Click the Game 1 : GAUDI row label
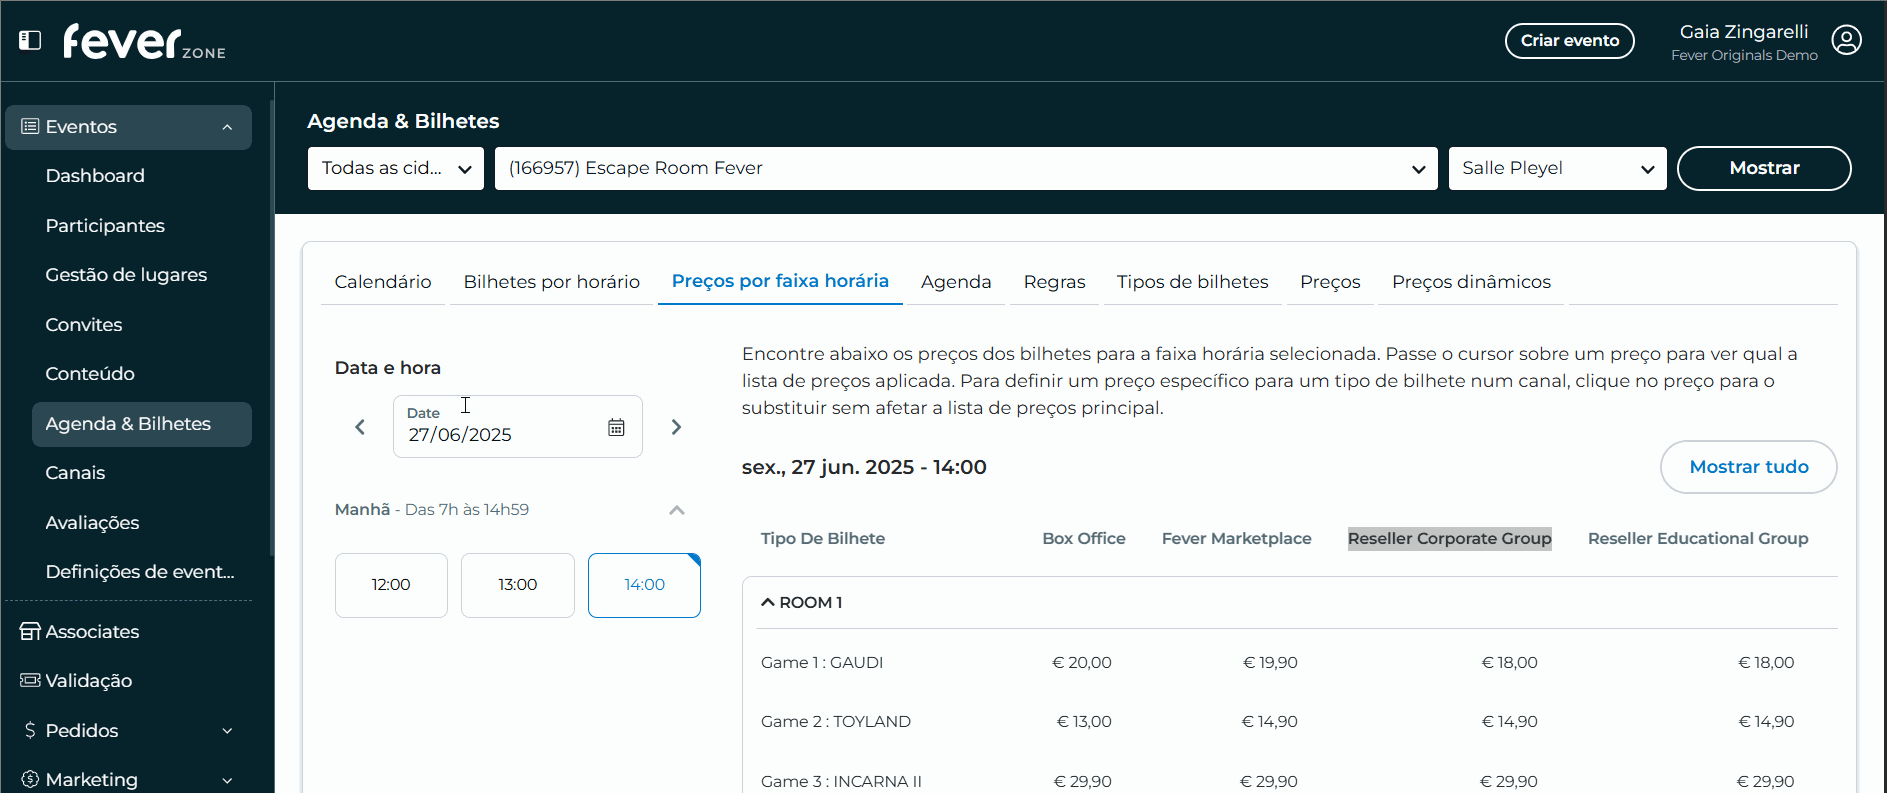 coord(822,663)
